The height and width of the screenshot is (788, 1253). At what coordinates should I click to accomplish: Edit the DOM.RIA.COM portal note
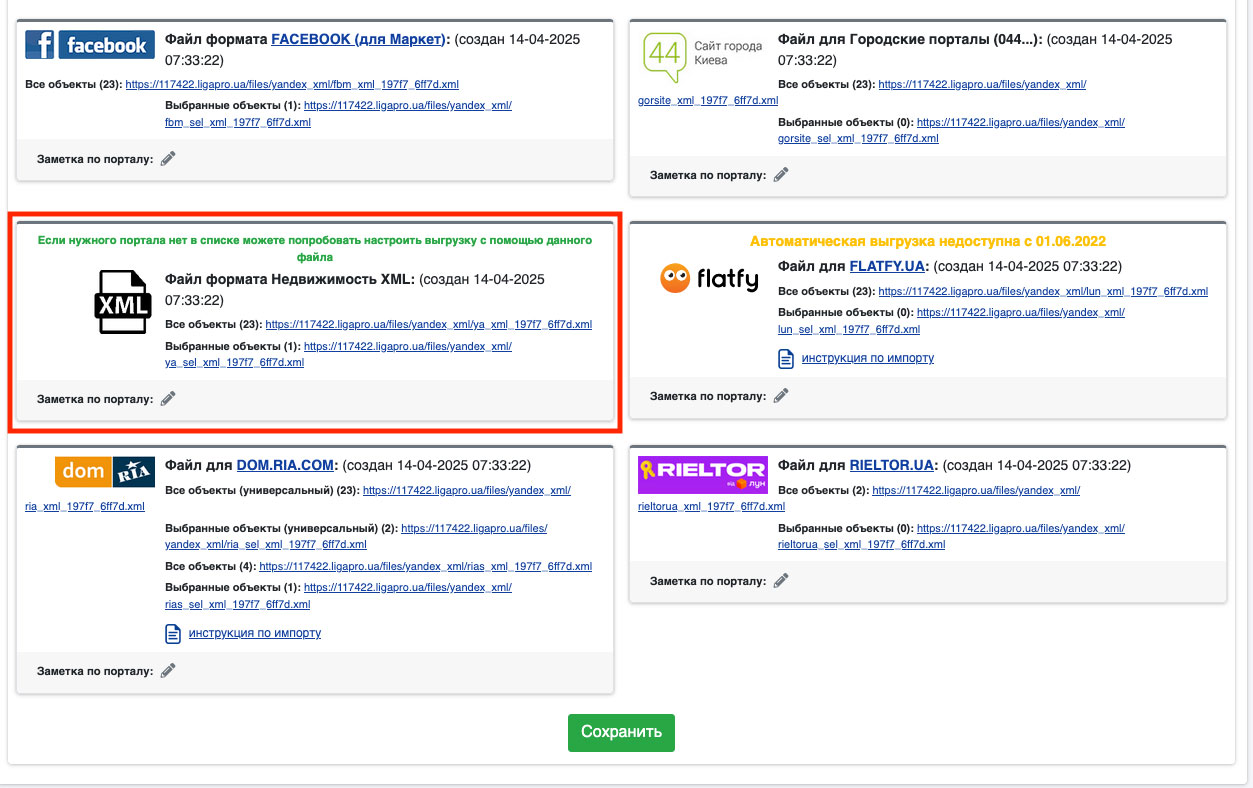click(x=168, y=670)
